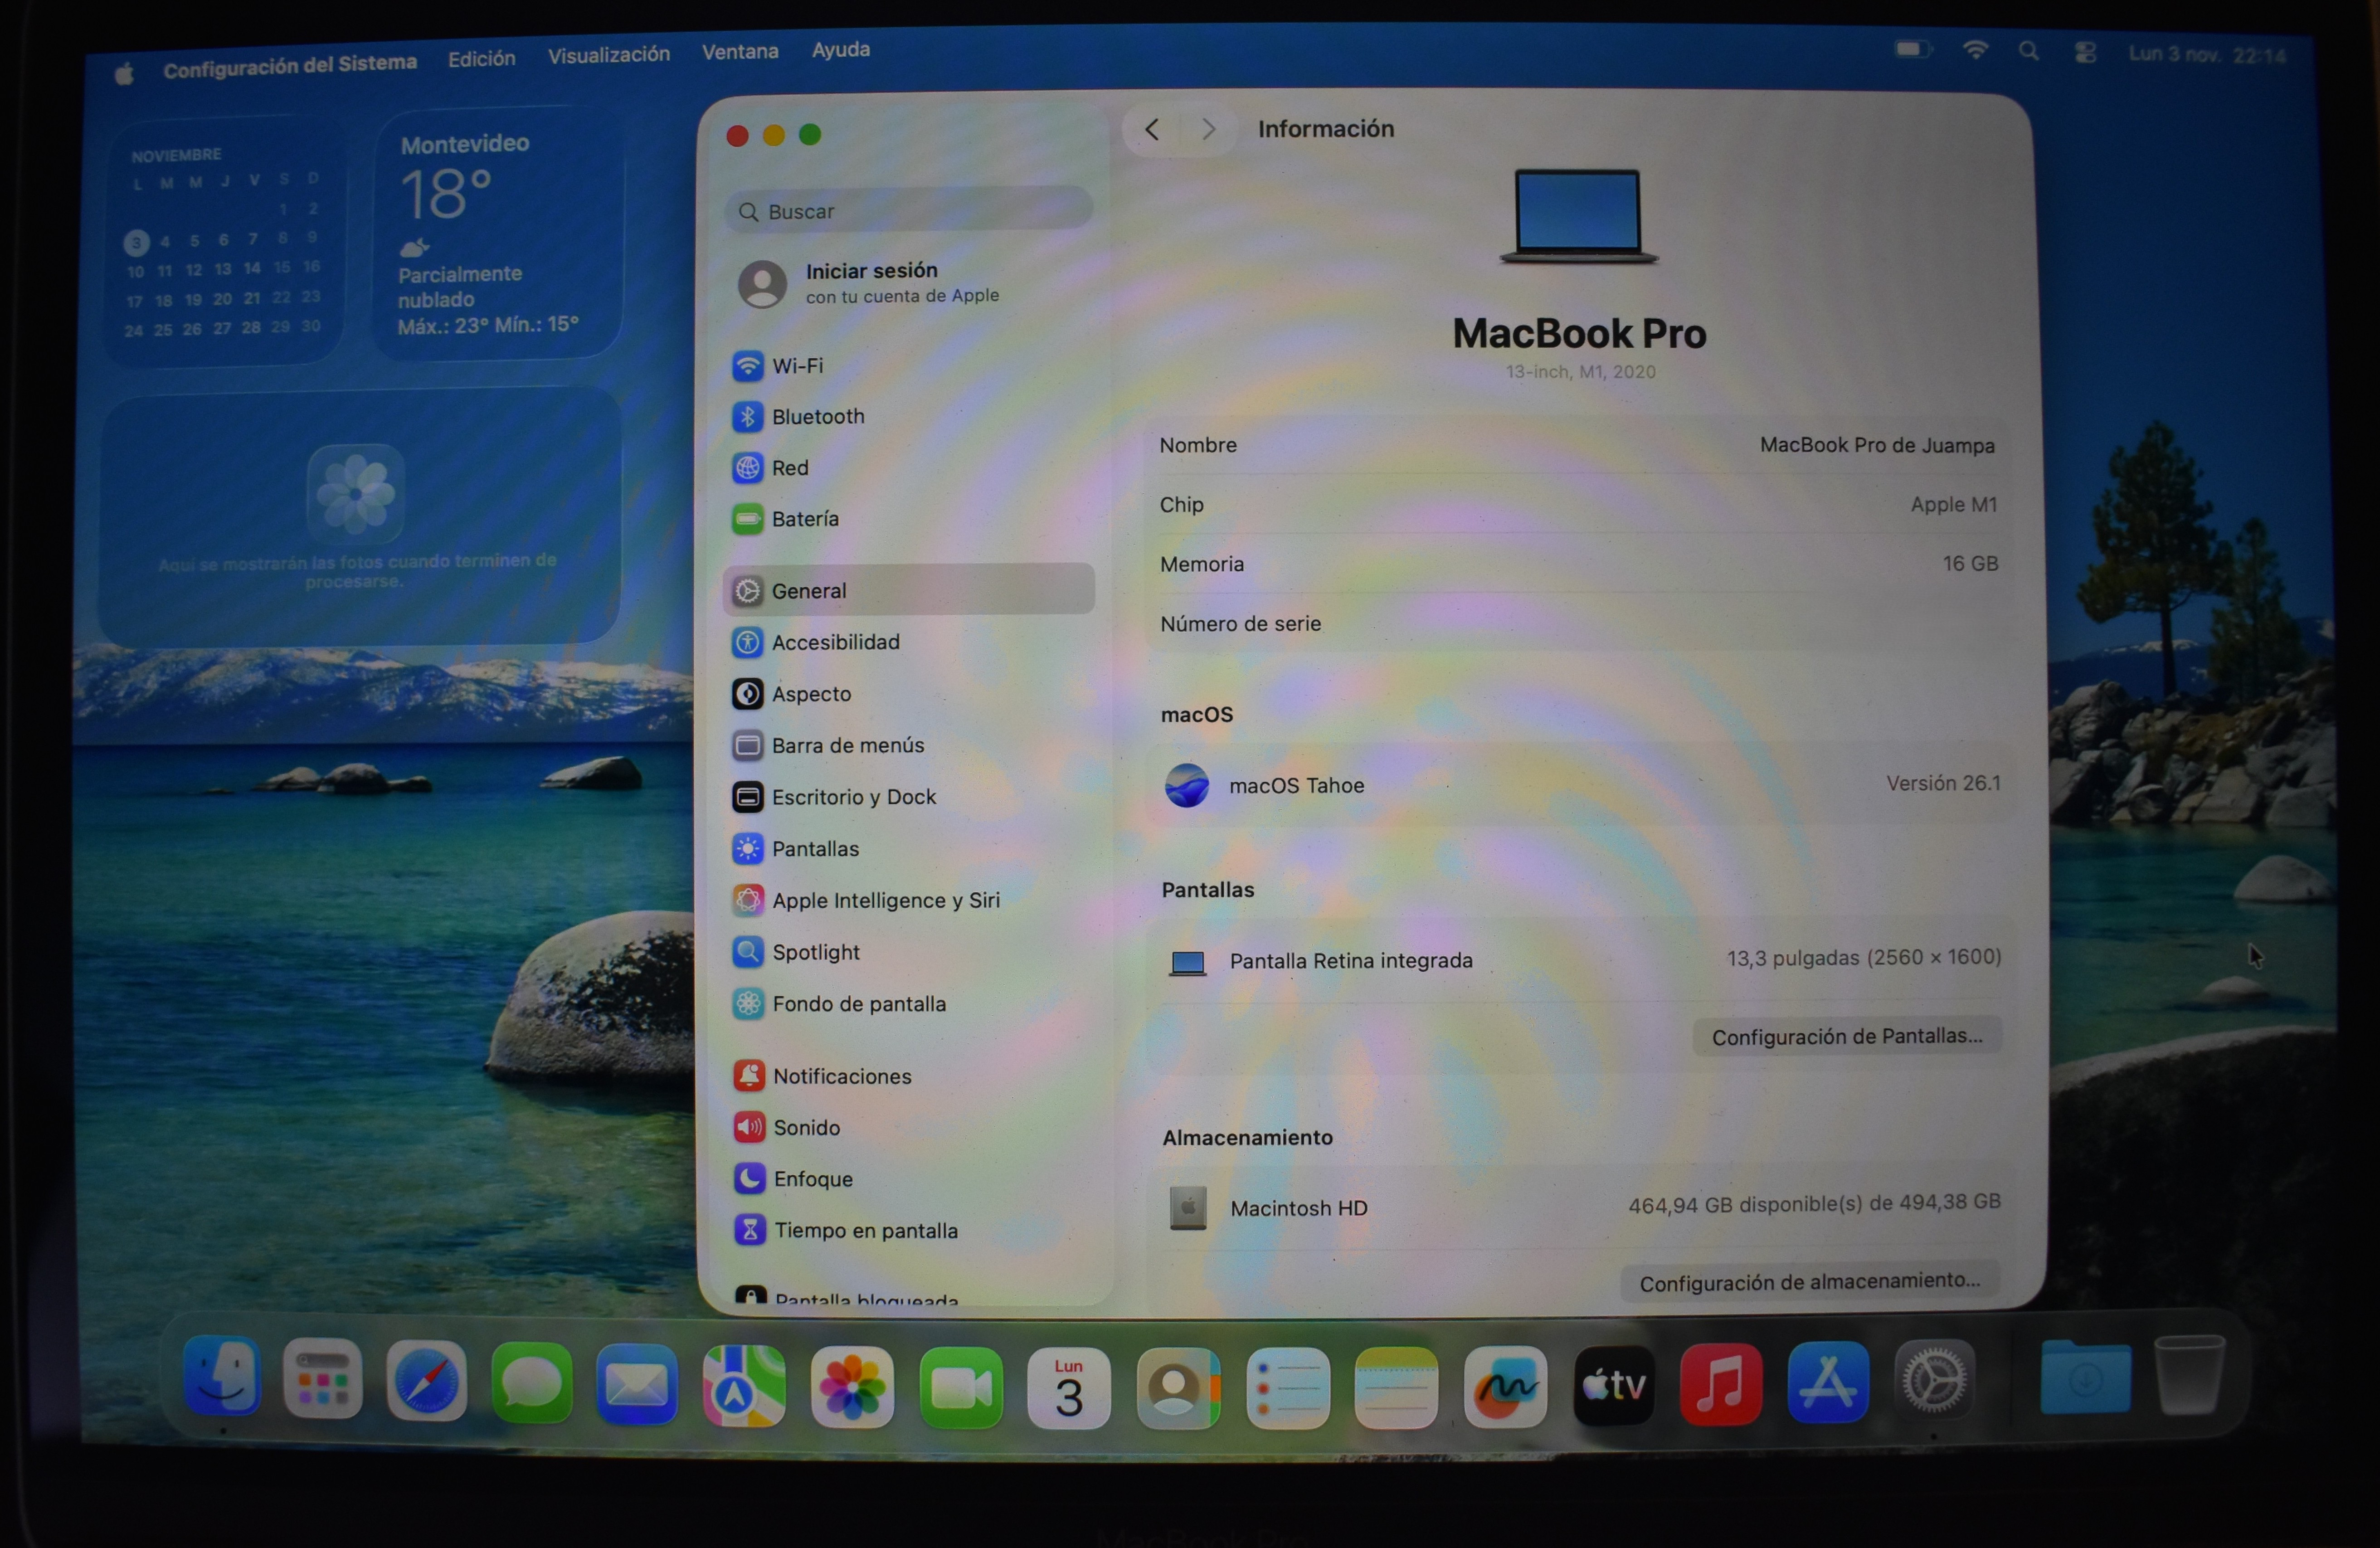Click the menu bar date and time
The height and width of the screenshot is (1548, 2380).
click(x=2208, y=54)
